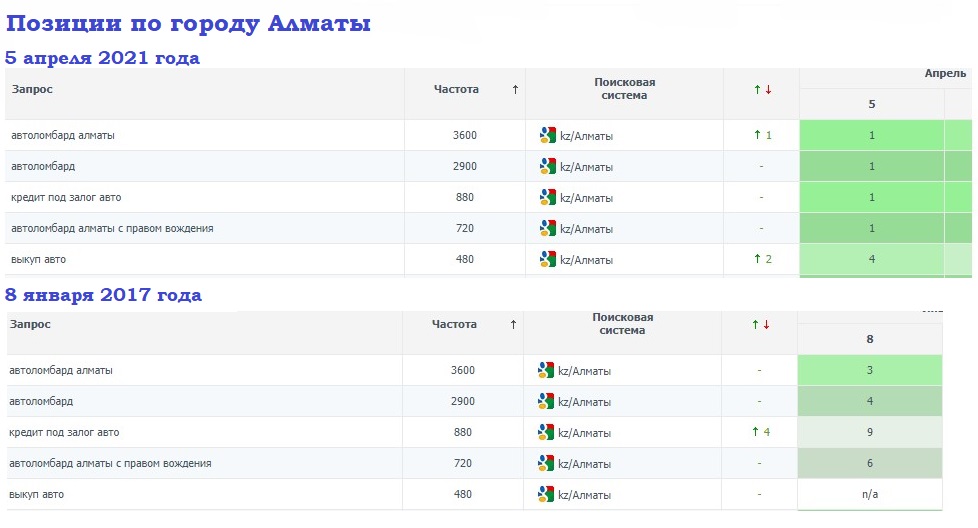This screenshot has width=978, height=528.
Task: Click the 'n/a' position cell
Action: (x=869, y=494)
